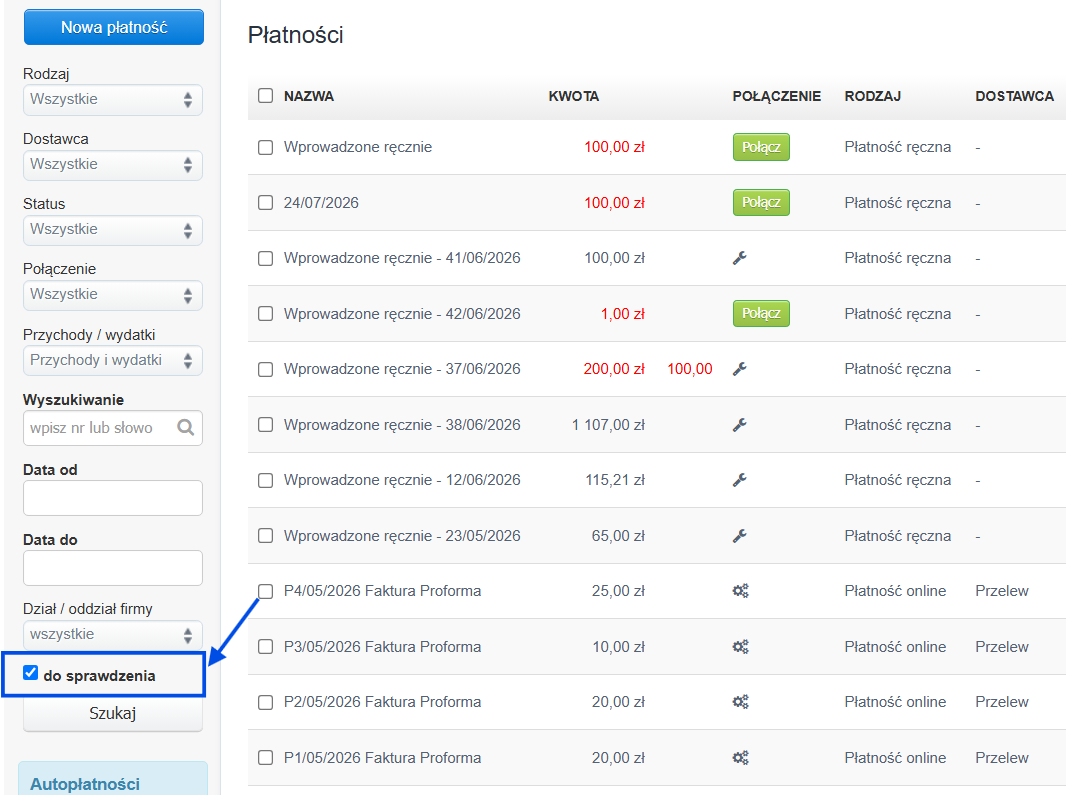Click the amount '65,00 zł'
Image resolution: width=1066 pixels, height=795 pixels.
pyautogui.click(x=618, y=536)
